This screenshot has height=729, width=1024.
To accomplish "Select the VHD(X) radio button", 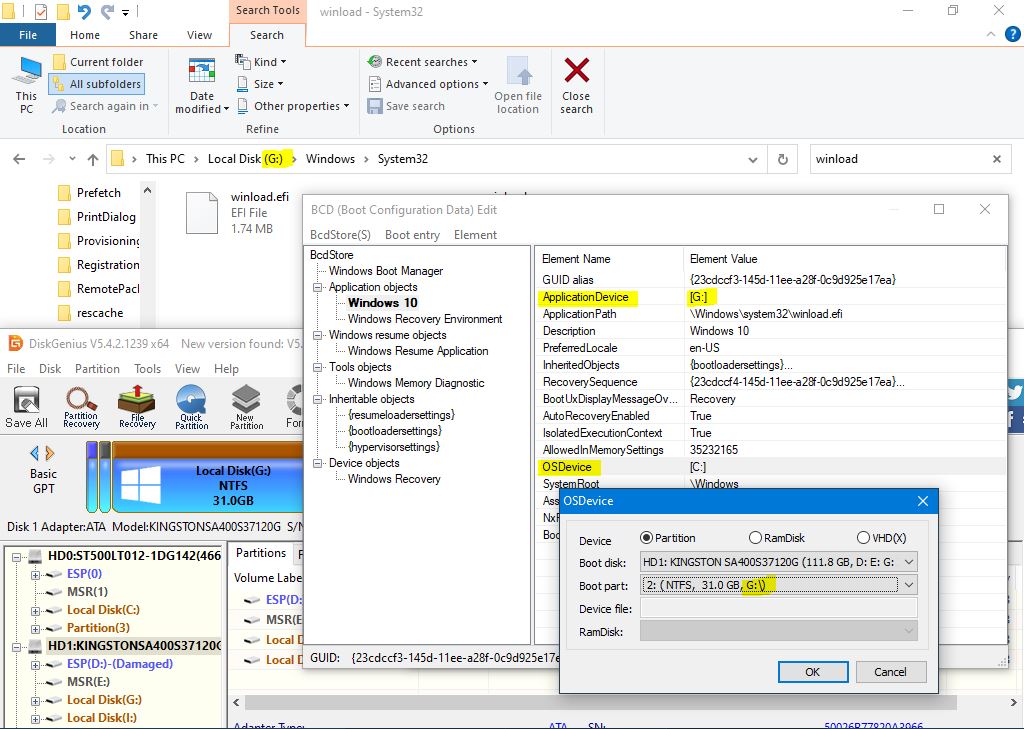I will pyautogui.click(x=863, y=538).
